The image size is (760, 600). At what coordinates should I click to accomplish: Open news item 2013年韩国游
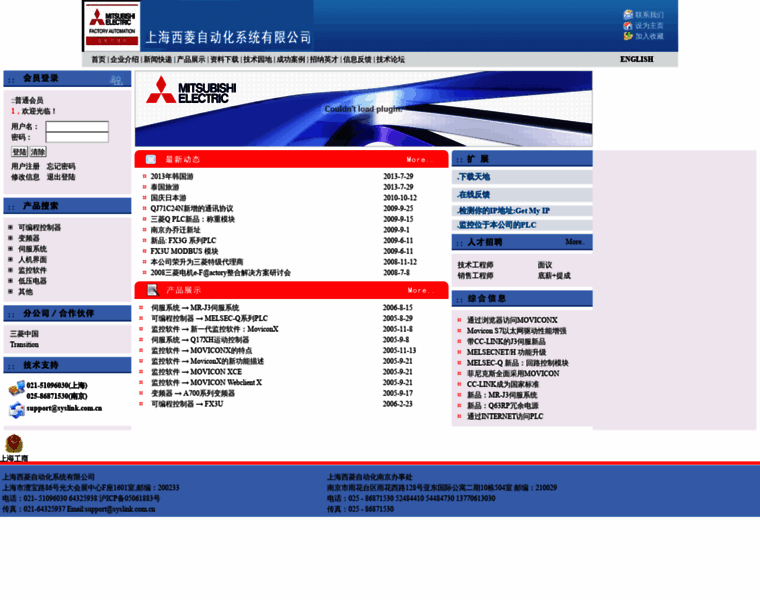(172, 176)
